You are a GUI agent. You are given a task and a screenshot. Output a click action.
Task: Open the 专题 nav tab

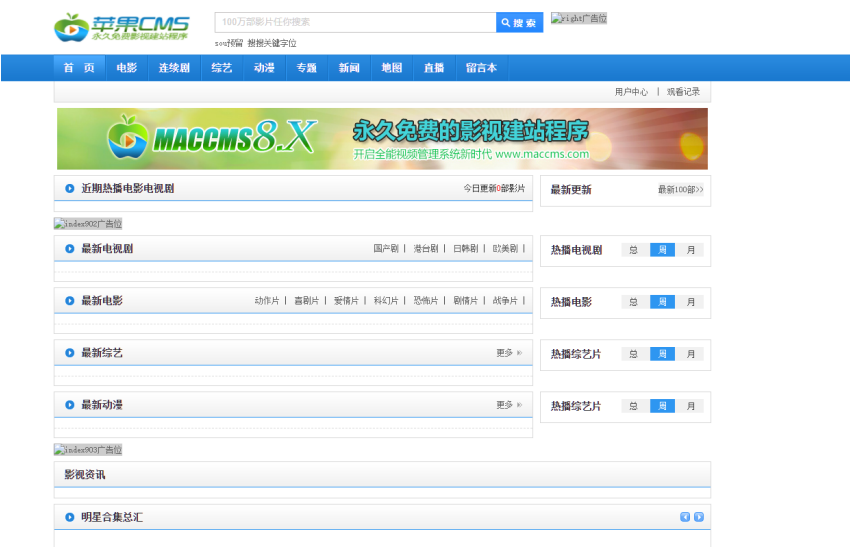tap(307, 68)
